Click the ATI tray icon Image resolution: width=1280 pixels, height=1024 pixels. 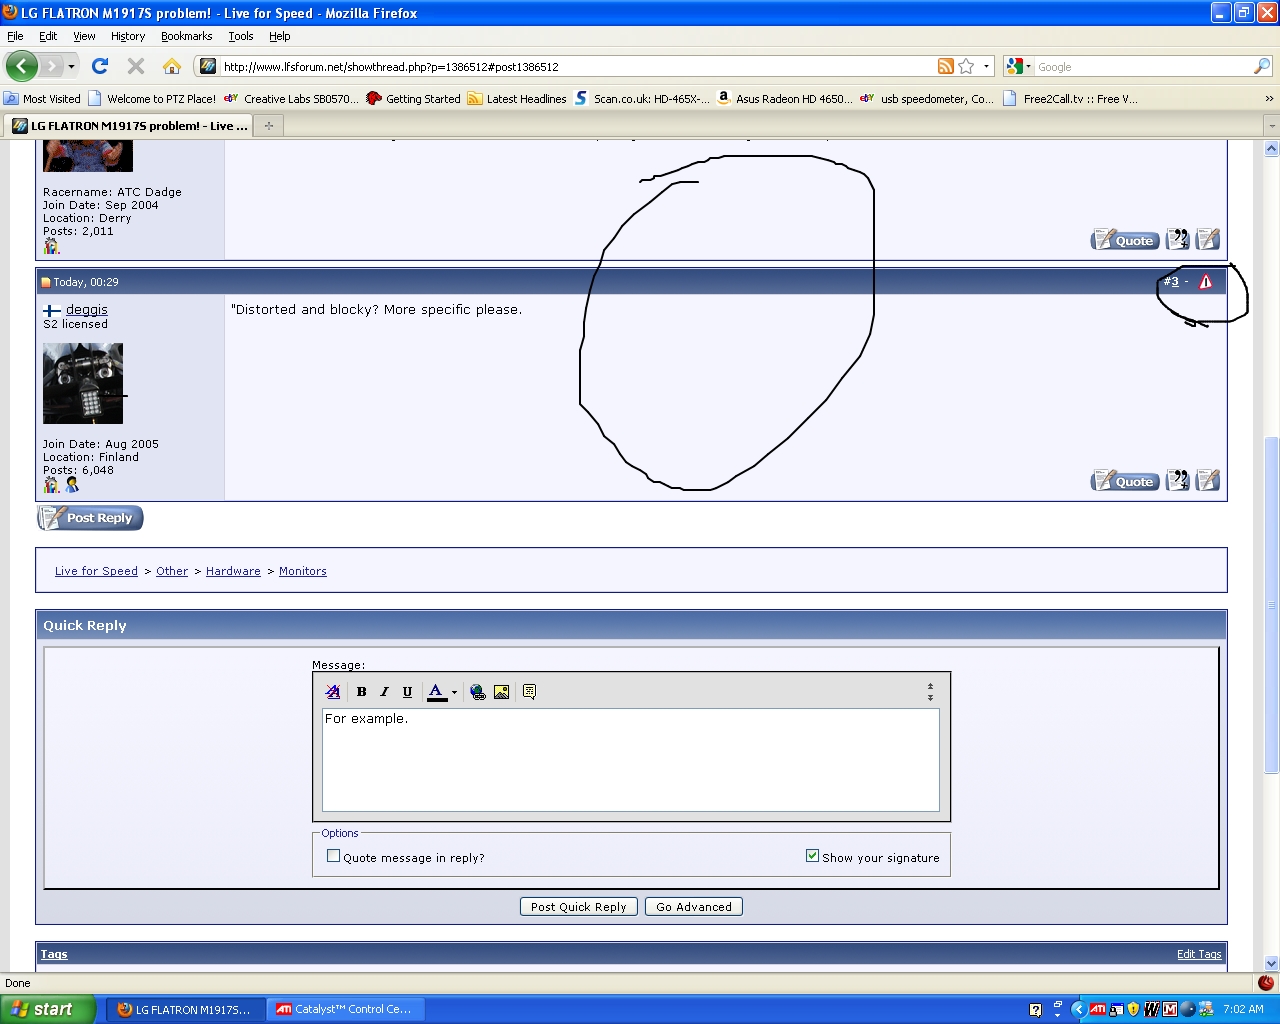click(x=1098, y=1009)
